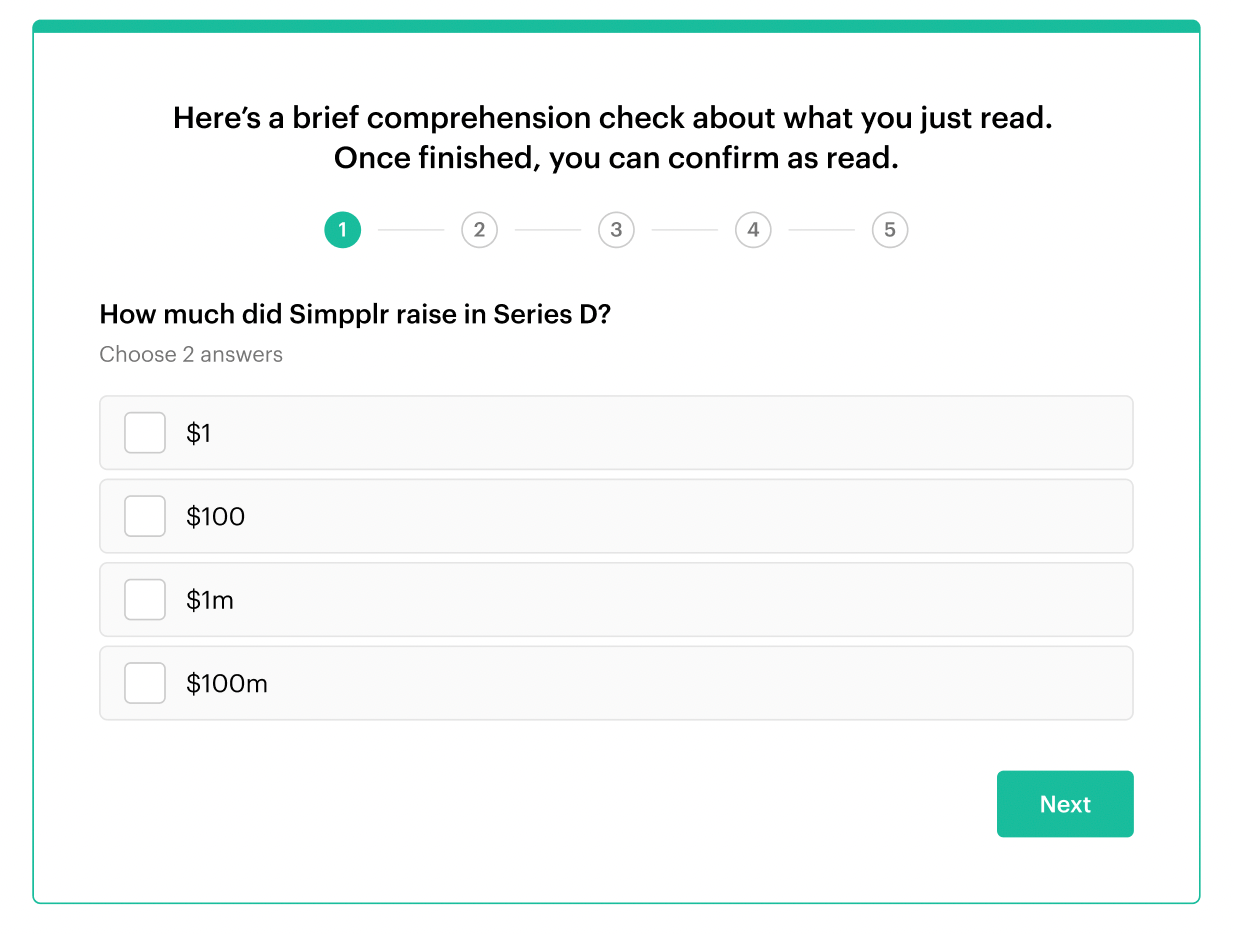The image size is (1234, 934).
Task: Click step 1 indicator circle
Action: [x=342, y=229]
